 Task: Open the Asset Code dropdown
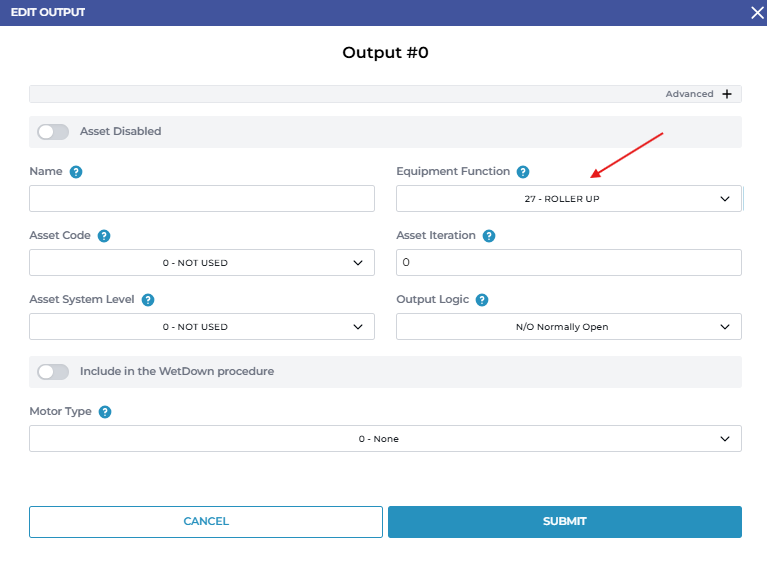(201, 263)
